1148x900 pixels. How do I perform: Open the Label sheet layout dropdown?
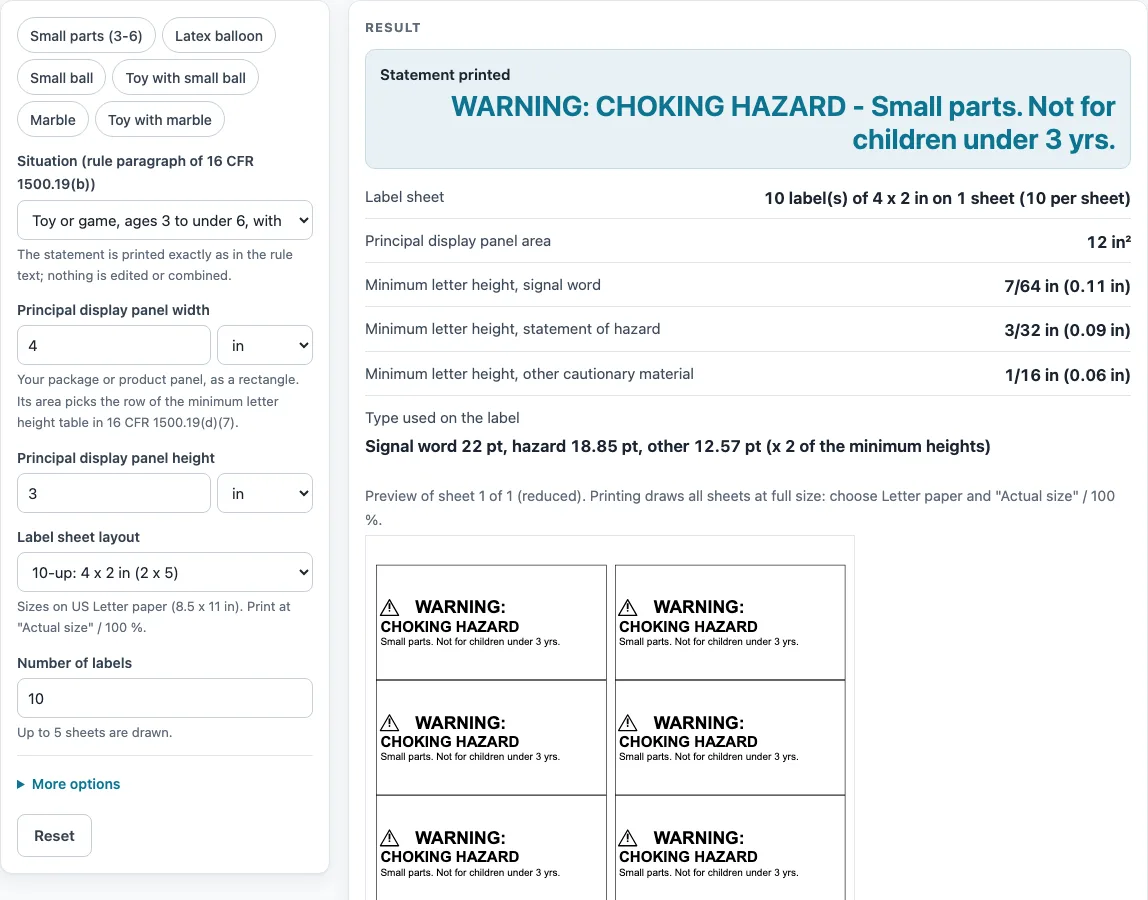pos(165,572)
